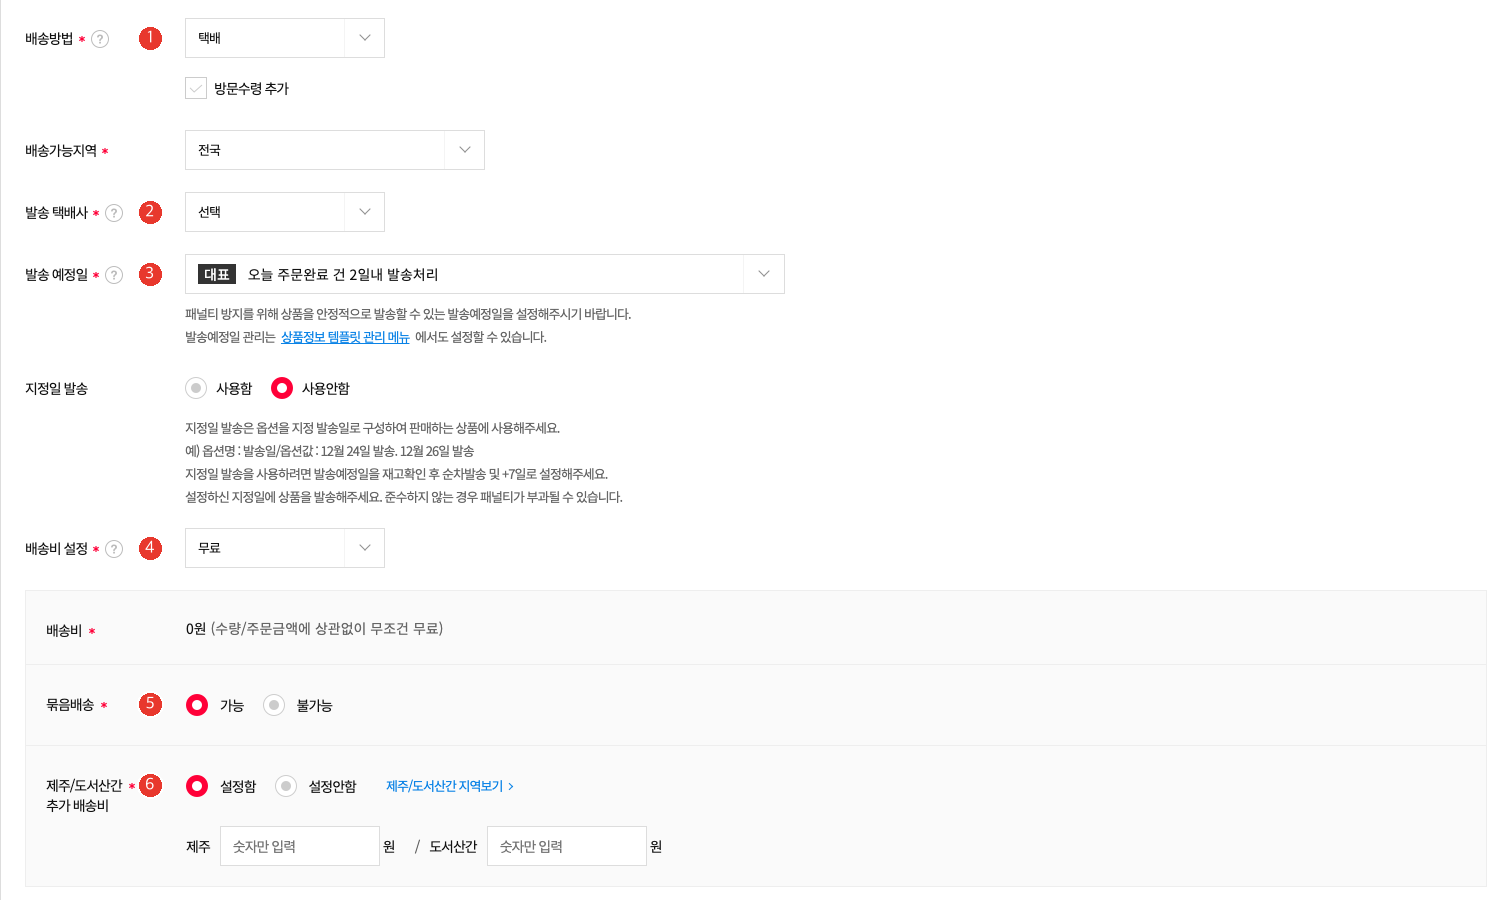Select 불가능 for 묶음배송
The height and width of the screenshot is (900, 1497).
(274, 705)
